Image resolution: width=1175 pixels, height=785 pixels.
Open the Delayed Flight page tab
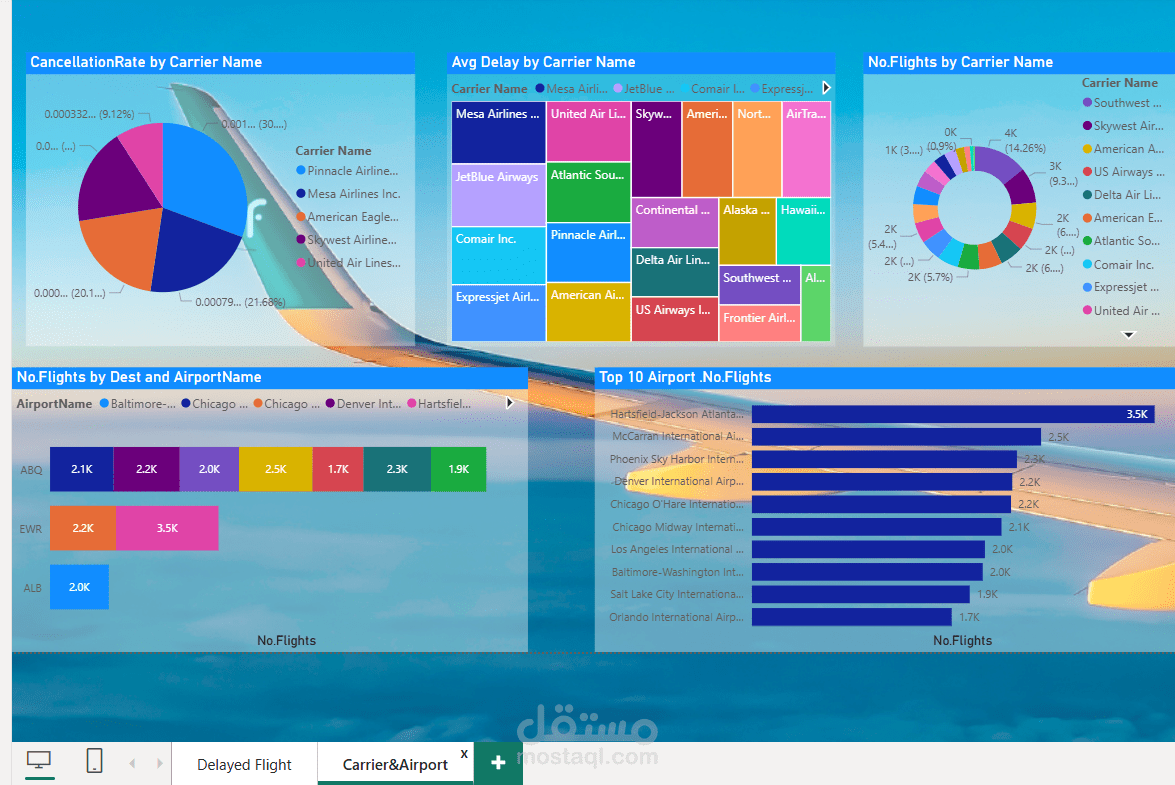244,765
